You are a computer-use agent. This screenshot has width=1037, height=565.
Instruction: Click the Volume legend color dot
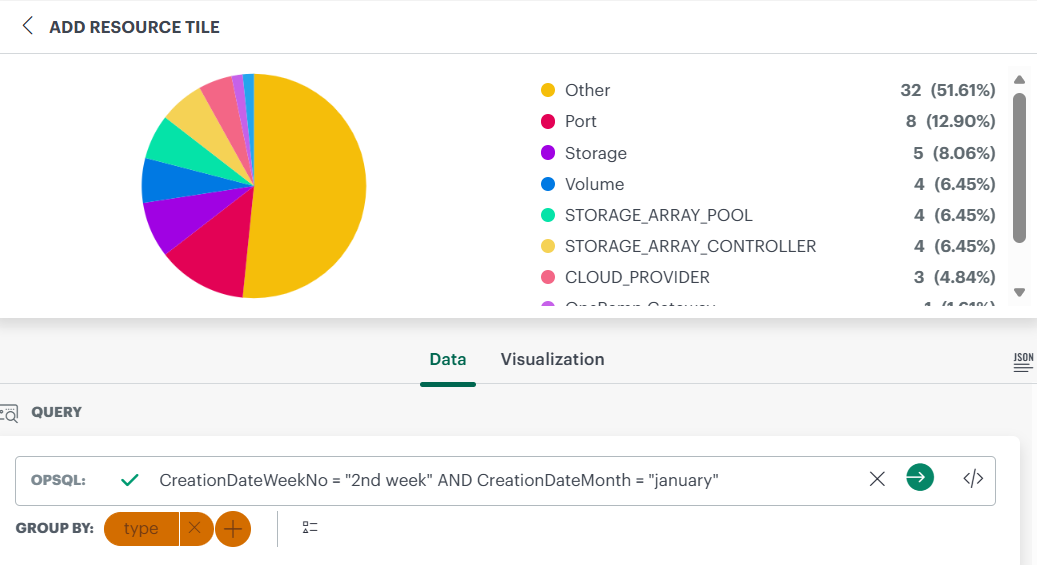coord(548,184)
